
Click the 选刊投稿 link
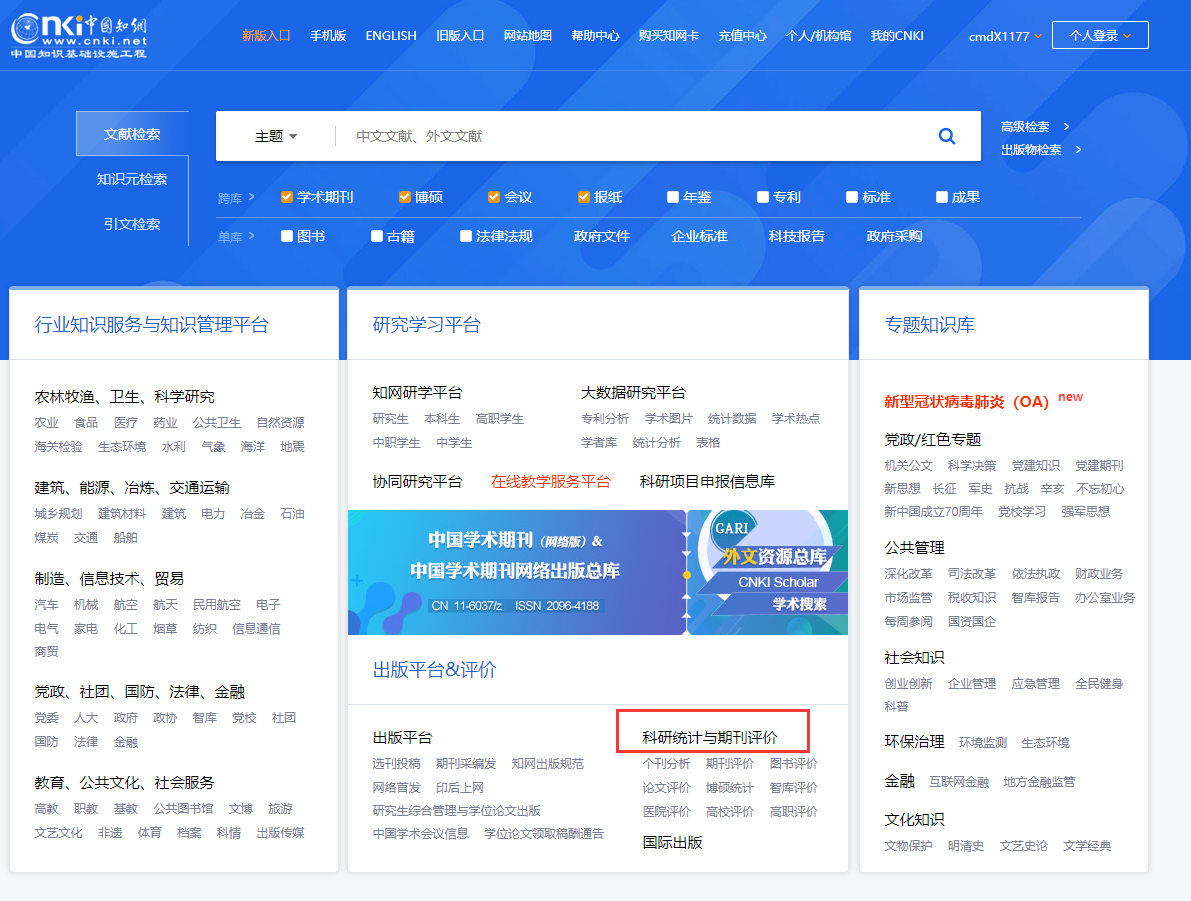(x=396, y=763)
